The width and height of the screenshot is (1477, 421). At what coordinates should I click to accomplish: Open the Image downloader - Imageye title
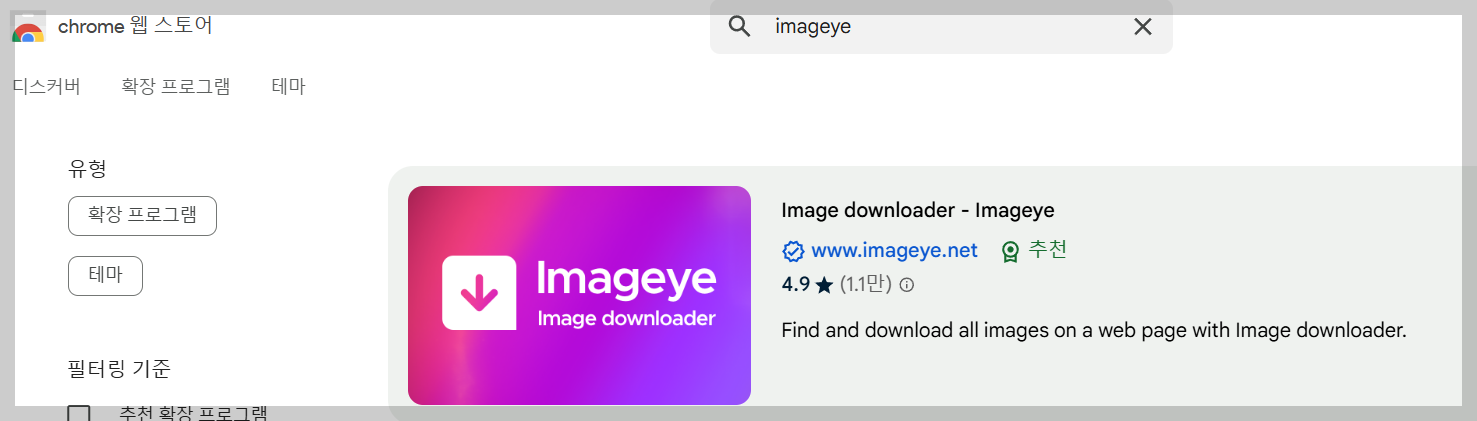[917, 211]
